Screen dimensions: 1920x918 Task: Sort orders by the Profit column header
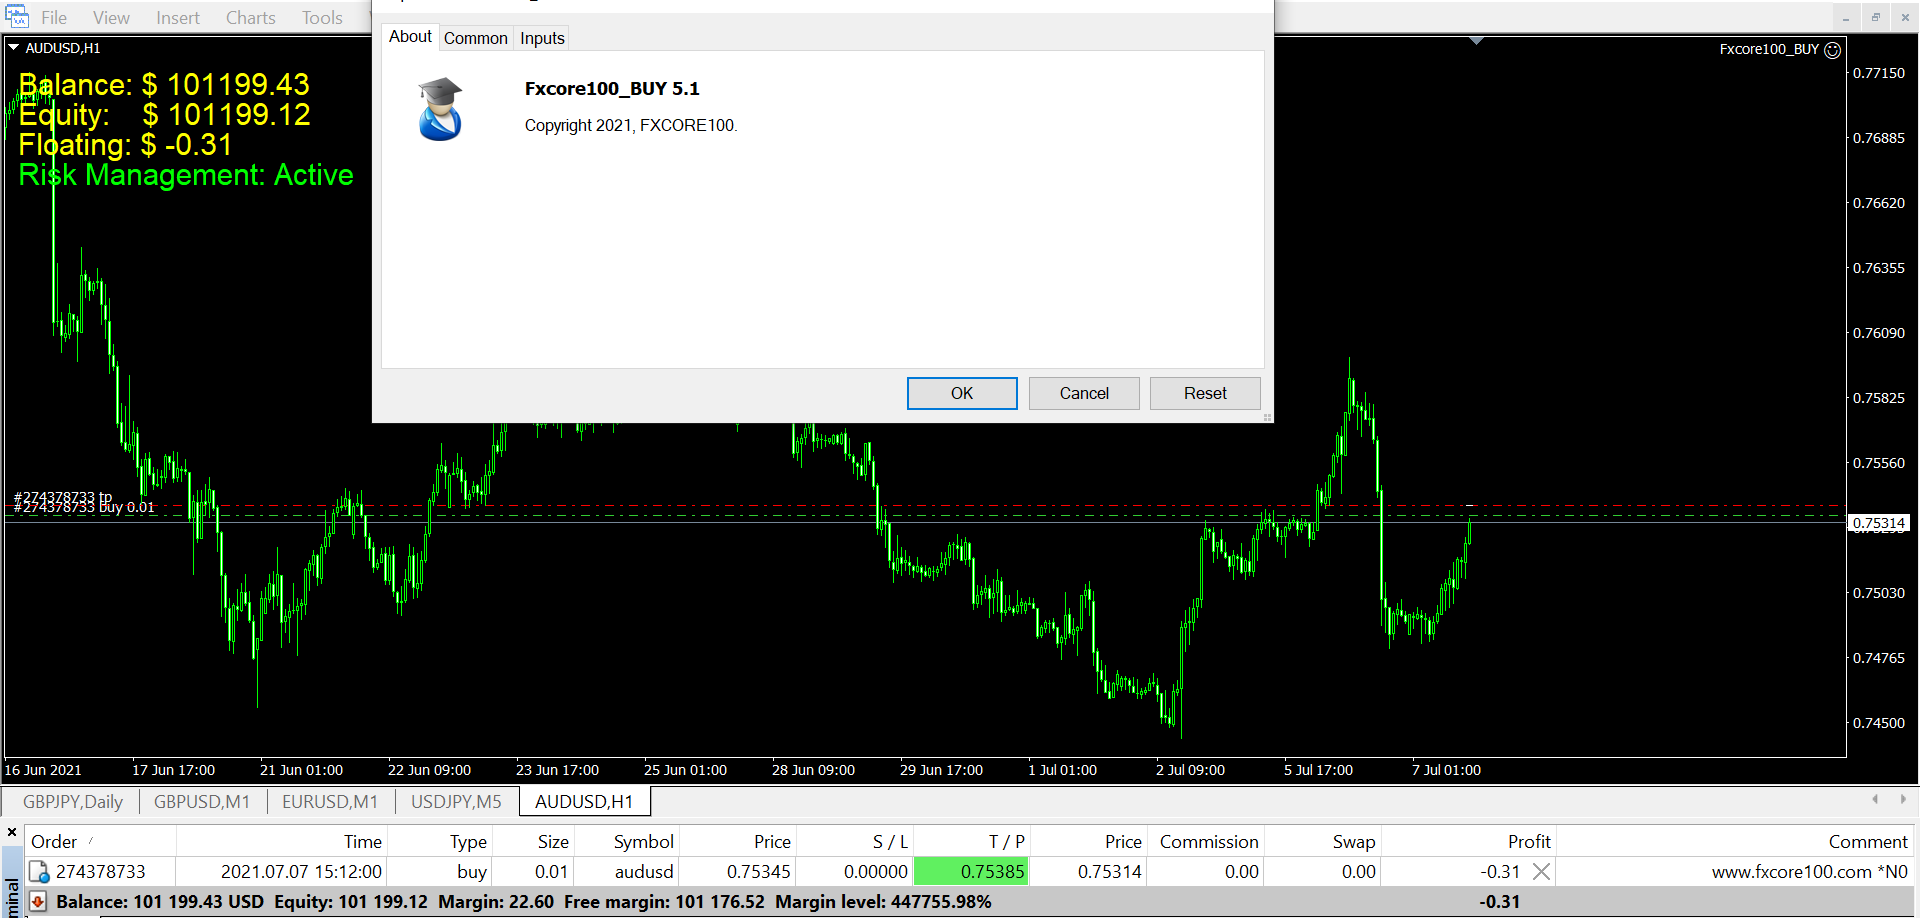(x=1528, y=842)
